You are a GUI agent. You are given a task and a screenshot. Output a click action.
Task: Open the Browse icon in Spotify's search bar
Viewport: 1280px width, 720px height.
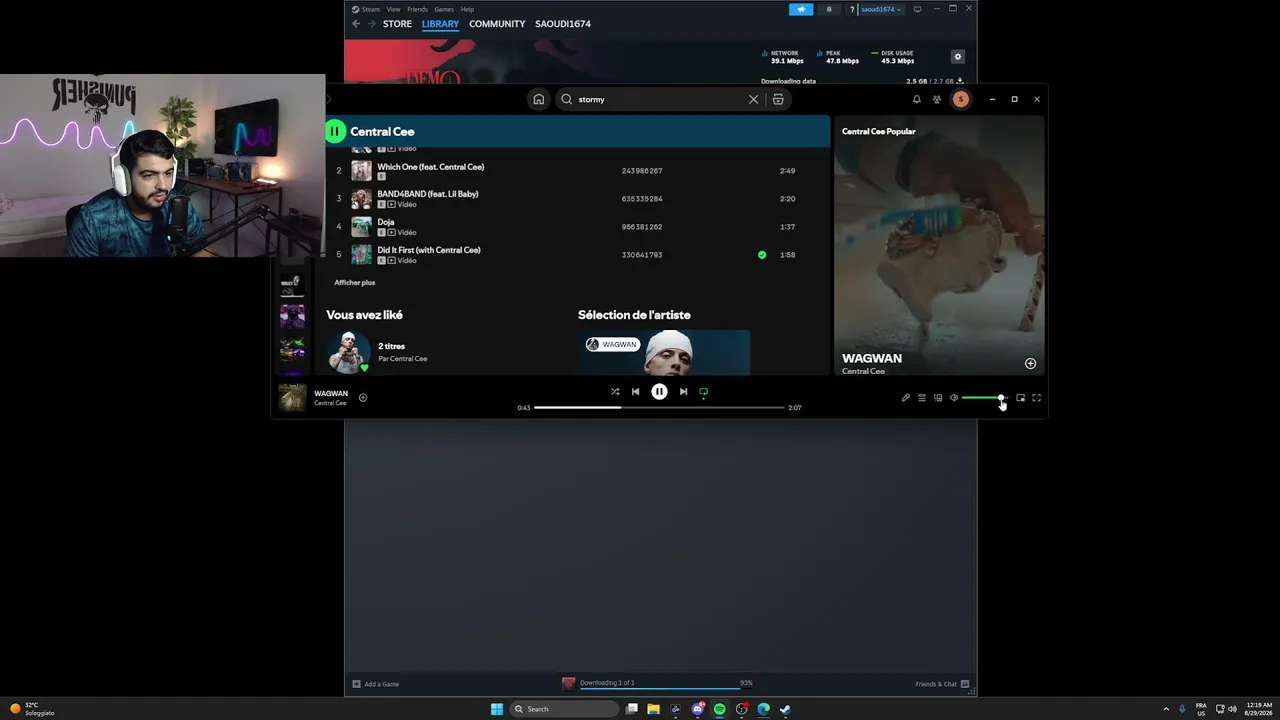coord(778,99)
